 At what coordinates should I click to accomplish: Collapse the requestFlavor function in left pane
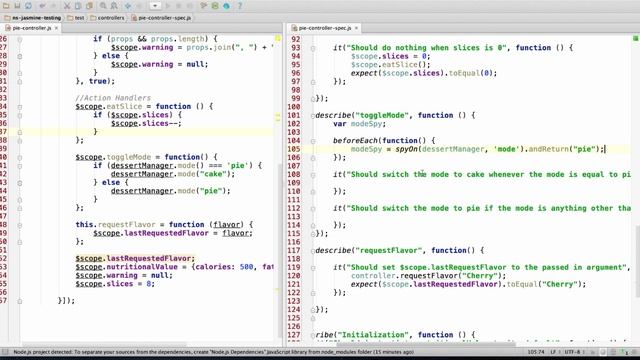click(x=20, y=225)
